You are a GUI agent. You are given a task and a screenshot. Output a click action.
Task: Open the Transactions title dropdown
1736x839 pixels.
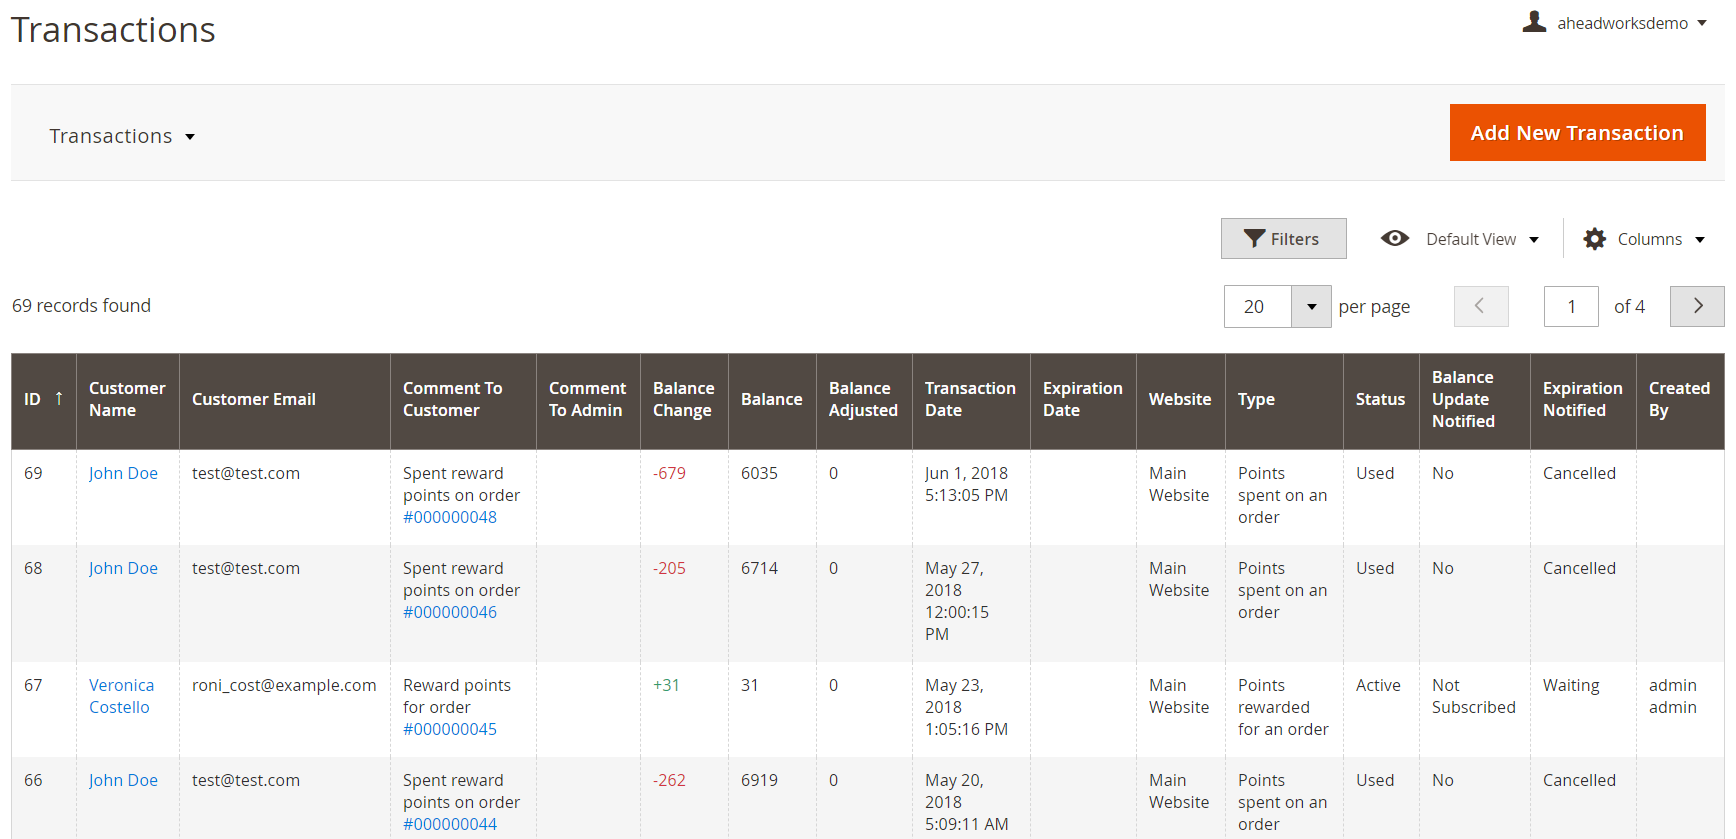122,136
